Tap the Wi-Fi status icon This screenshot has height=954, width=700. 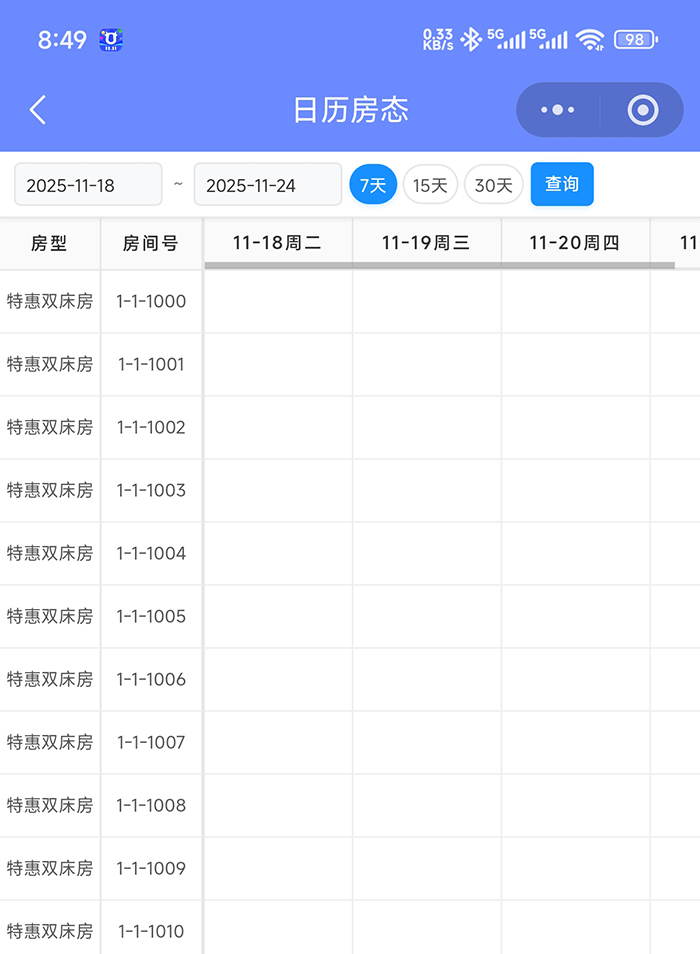(x=590, y=40)
